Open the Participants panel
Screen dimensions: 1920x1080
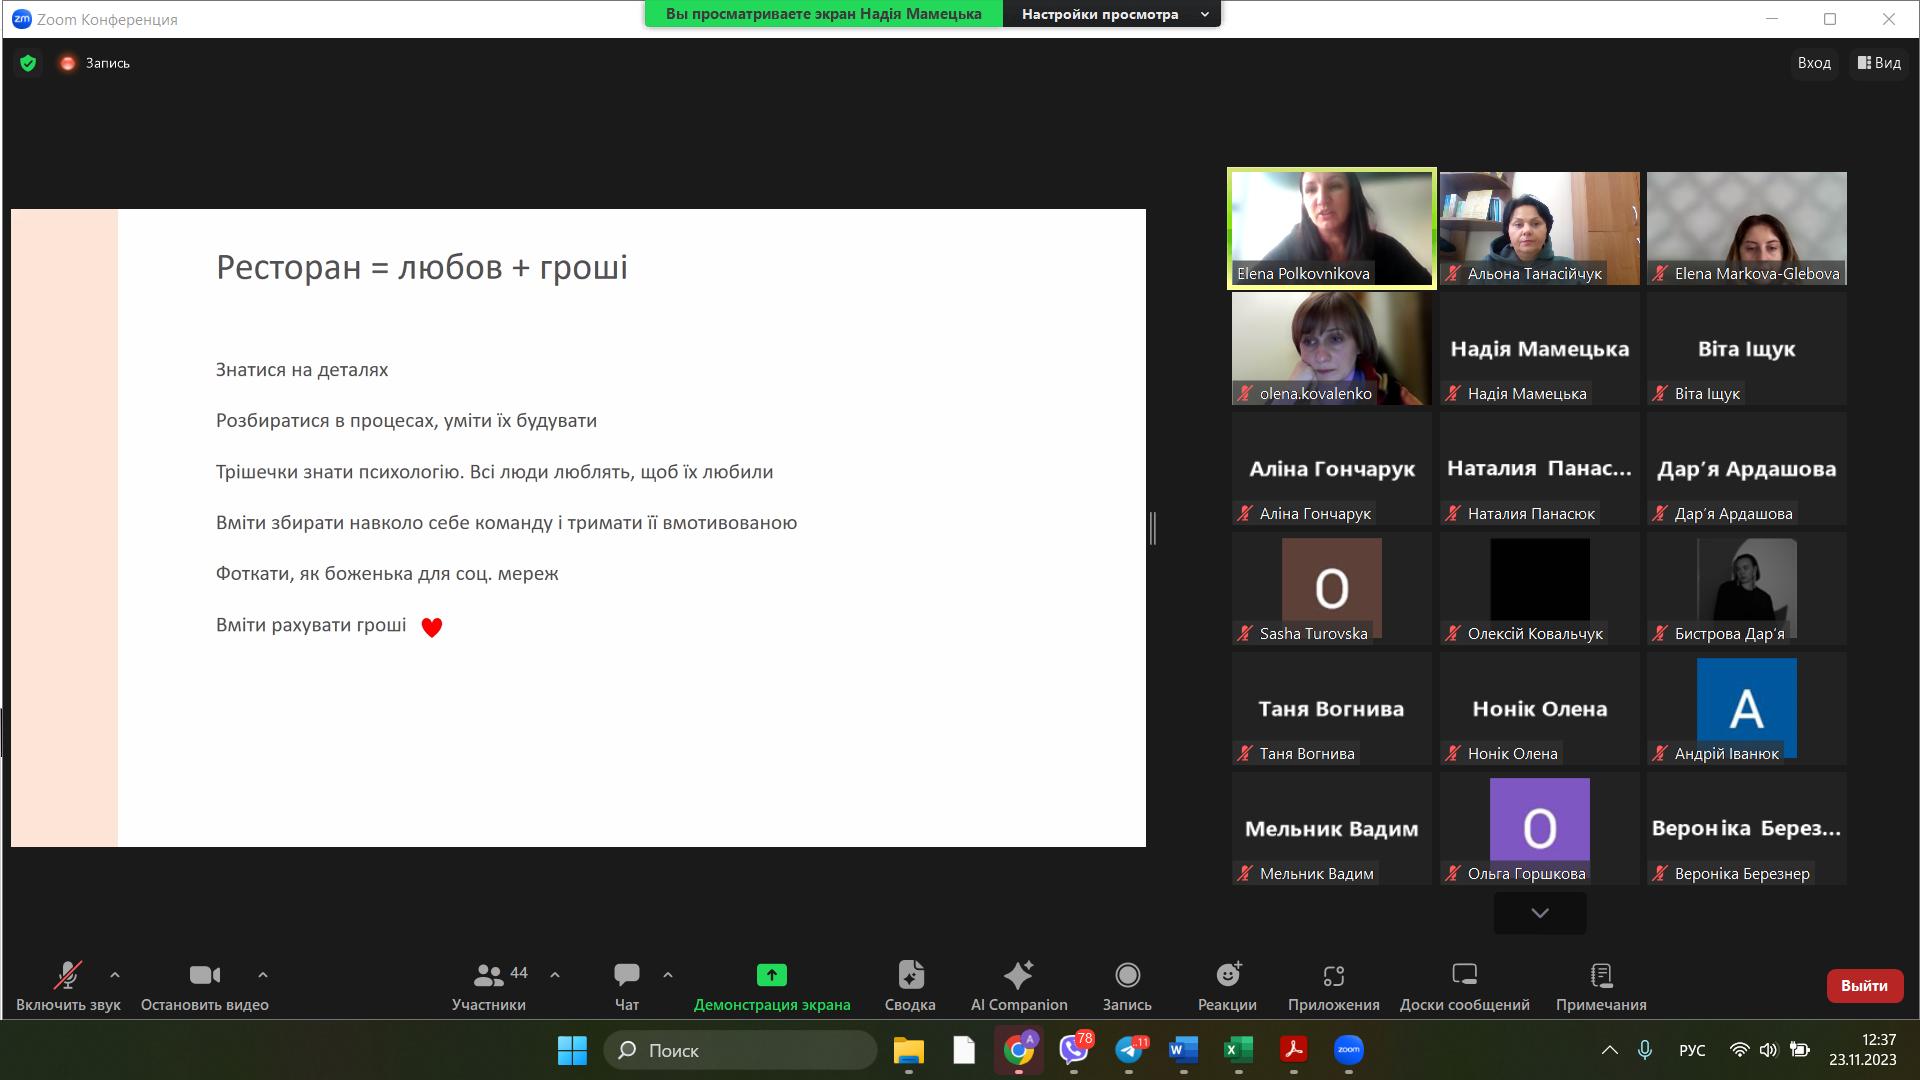[x=489, y=986]
